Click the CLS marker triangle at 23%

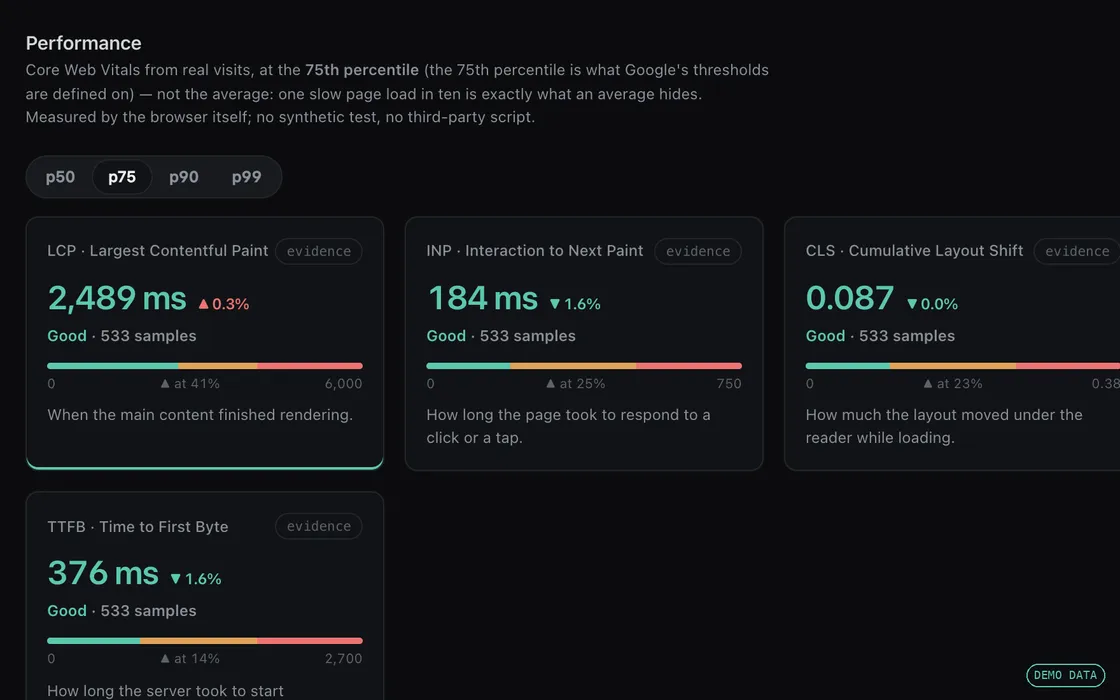[928, 384]
